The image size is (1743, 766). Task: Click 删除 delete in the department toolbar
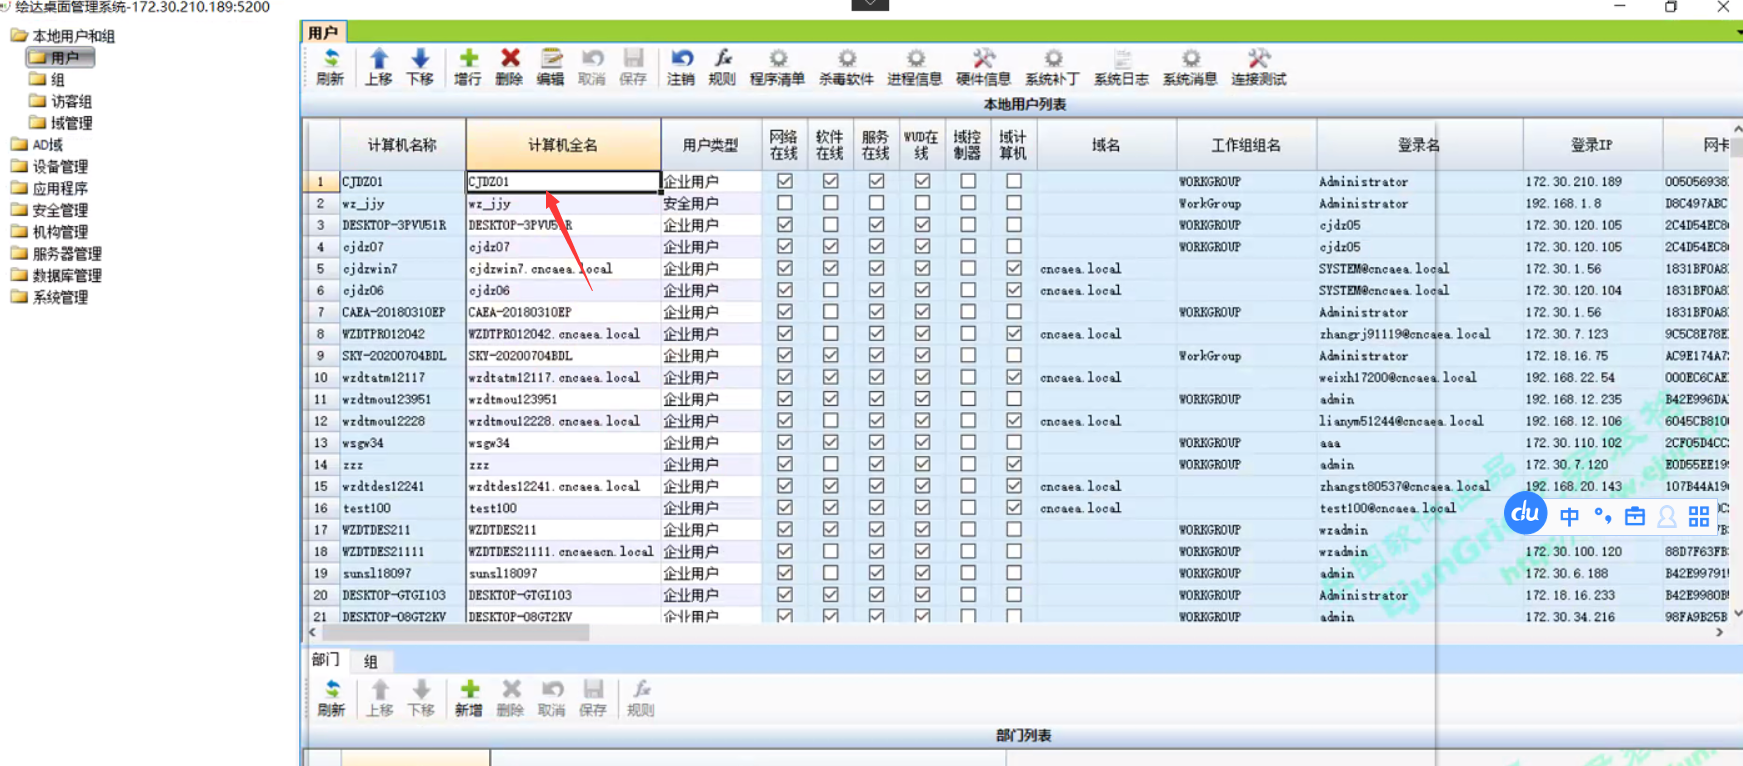tap(510, 698)
